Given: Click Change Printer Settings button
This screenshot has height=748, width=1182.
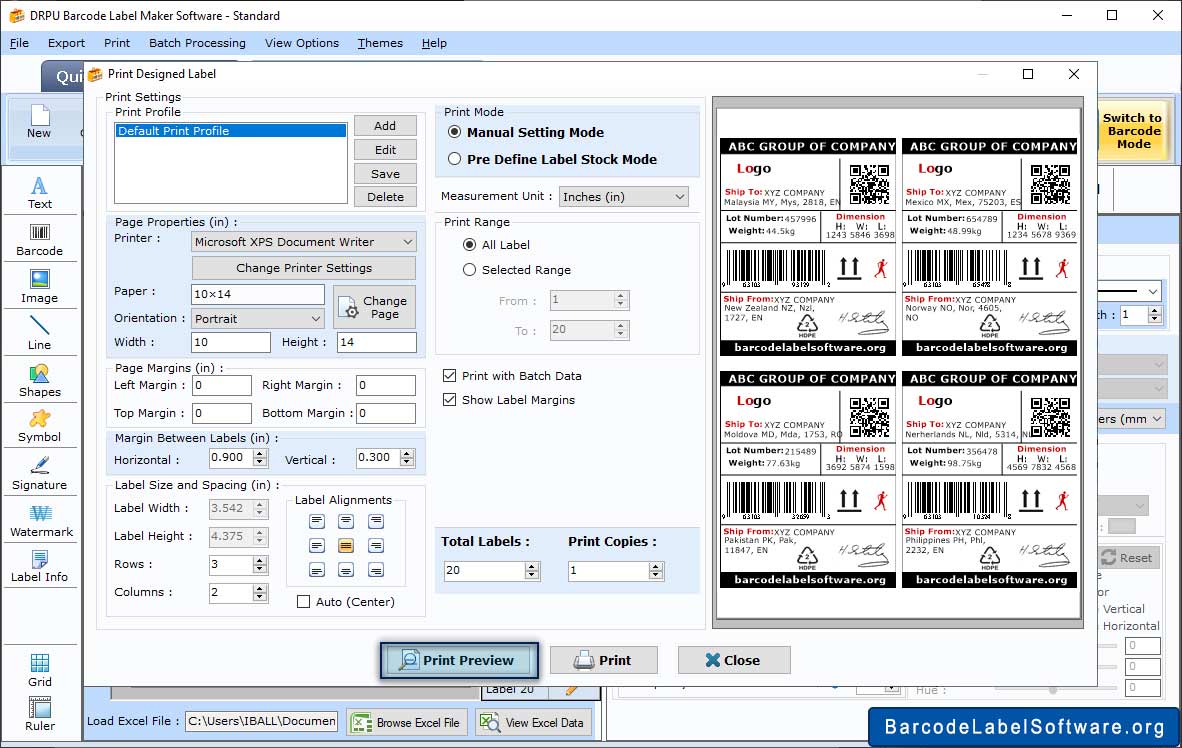Looking at the screenshot, I should pyautogui.click(x=304, y=268).
